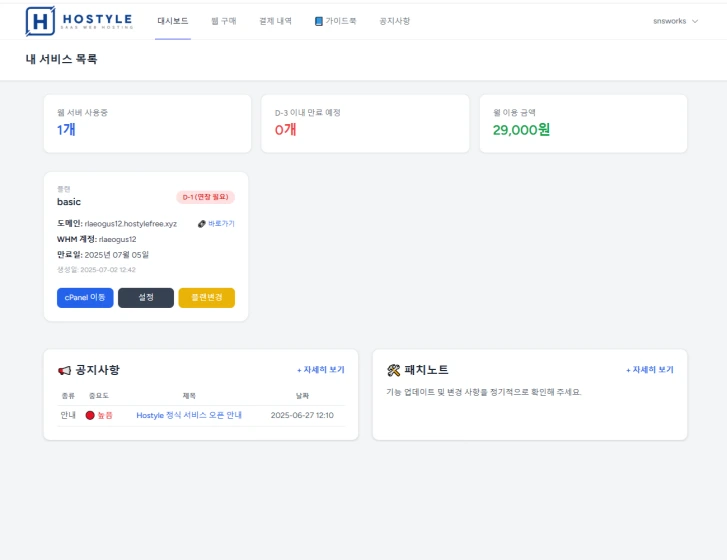Click the D-3 이내 만료 예정 card
The image size is (727, 560).
pyautogui.click(x=365, y=124)
